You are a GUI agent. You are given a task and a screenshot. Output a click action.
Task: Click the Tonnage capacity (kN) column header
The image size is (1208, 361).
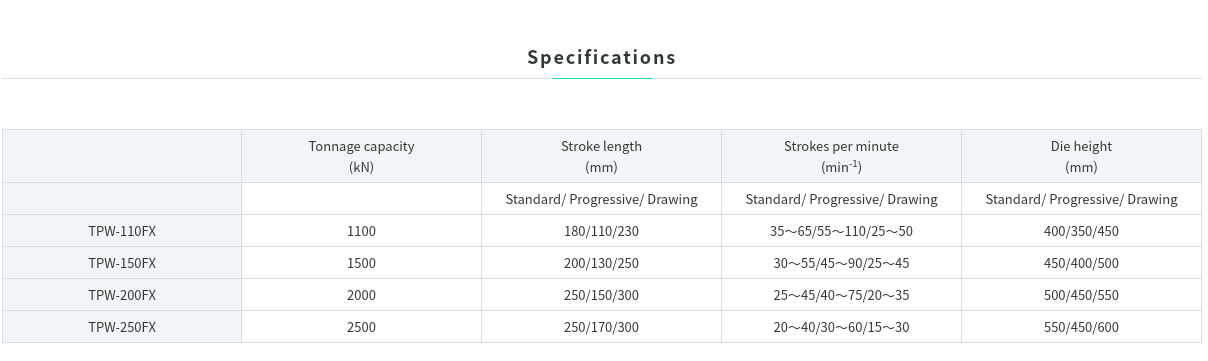(x=361, y=156)
